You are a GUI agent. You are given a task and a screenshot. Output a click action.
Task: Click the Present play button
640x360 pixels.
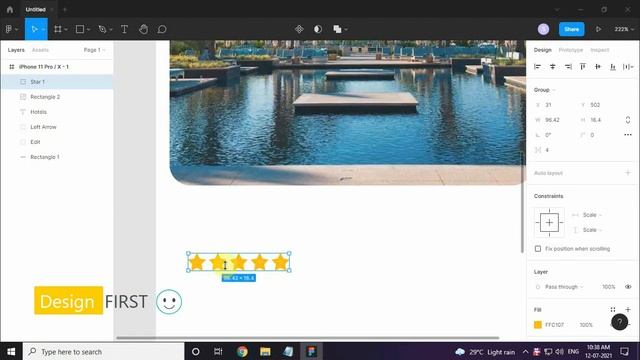(598, 29)
